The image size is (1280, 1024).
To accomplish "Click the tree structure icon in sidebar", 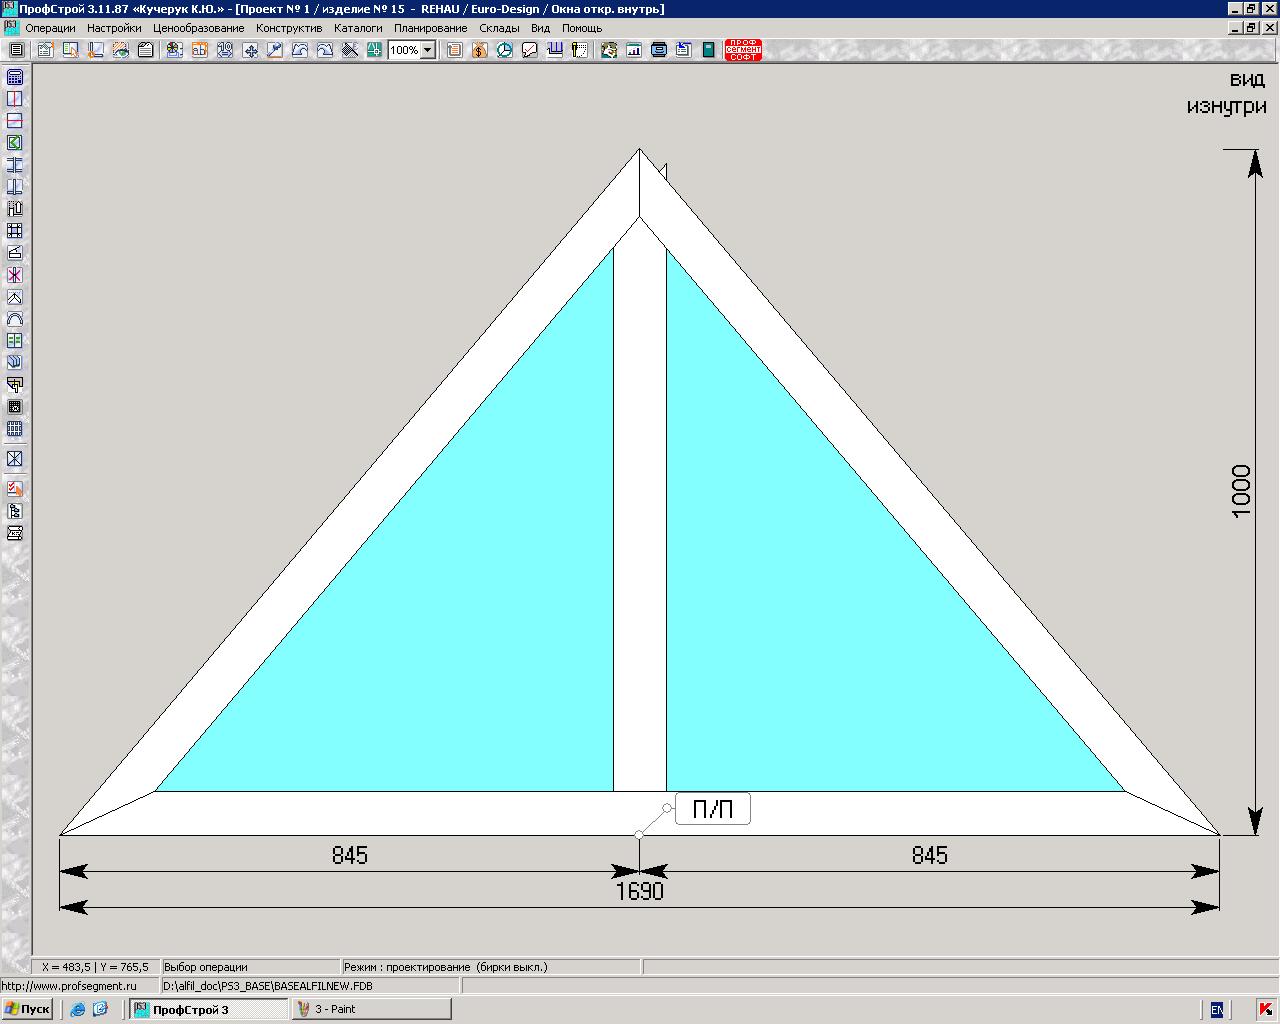I will (x=15, y=511).
